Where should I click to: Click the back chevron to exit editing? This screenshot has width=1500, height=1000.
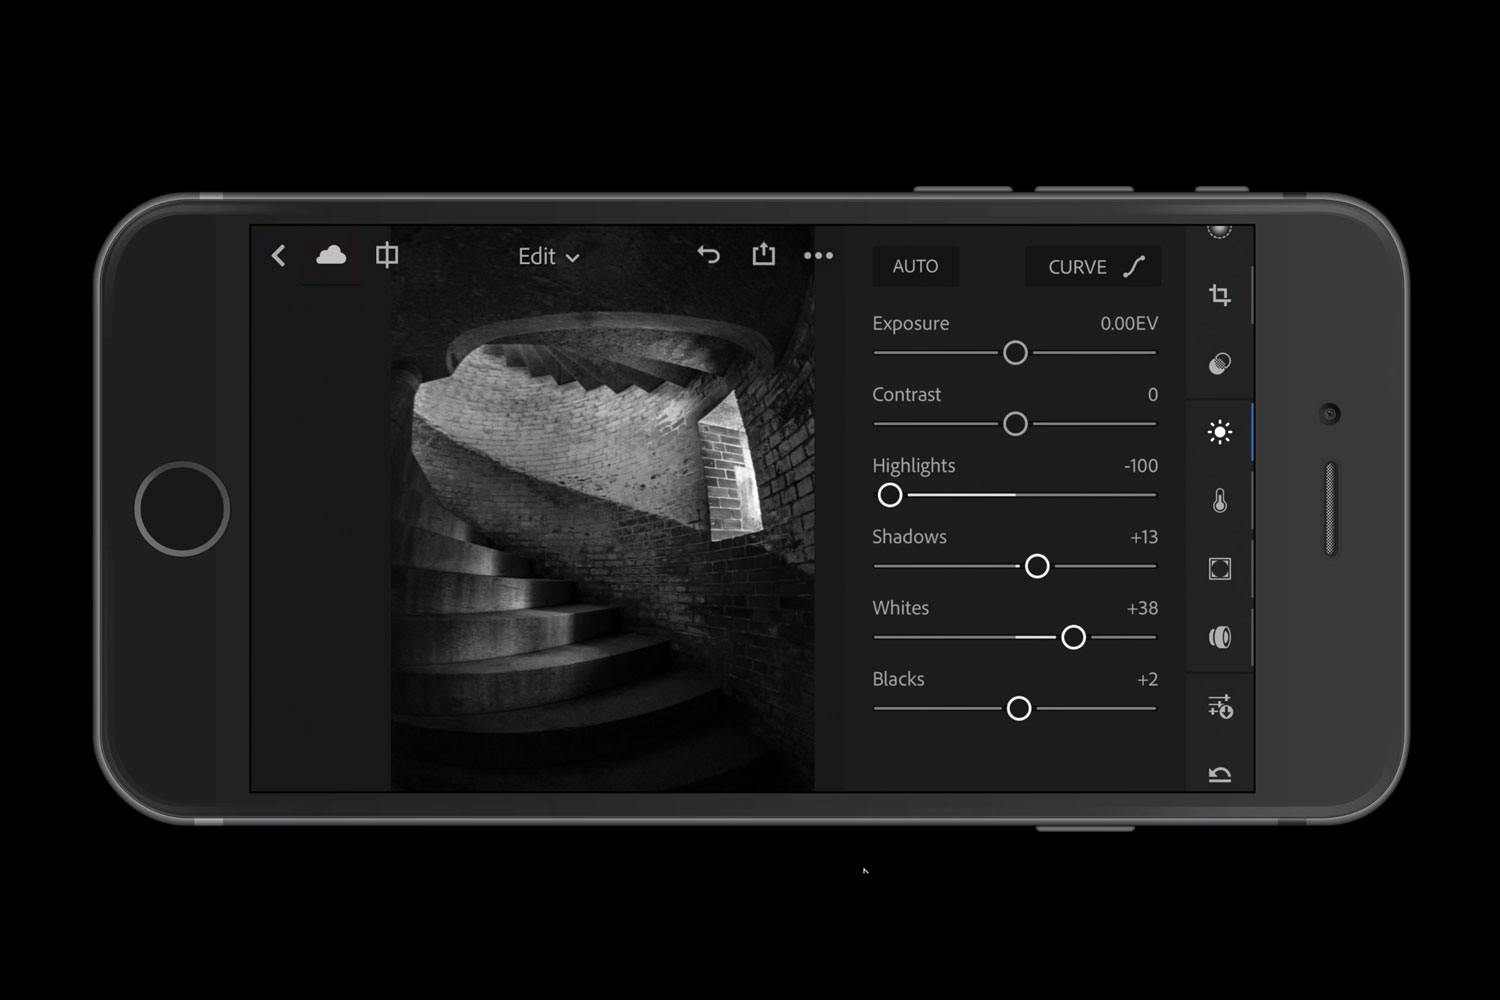[277, 256]
